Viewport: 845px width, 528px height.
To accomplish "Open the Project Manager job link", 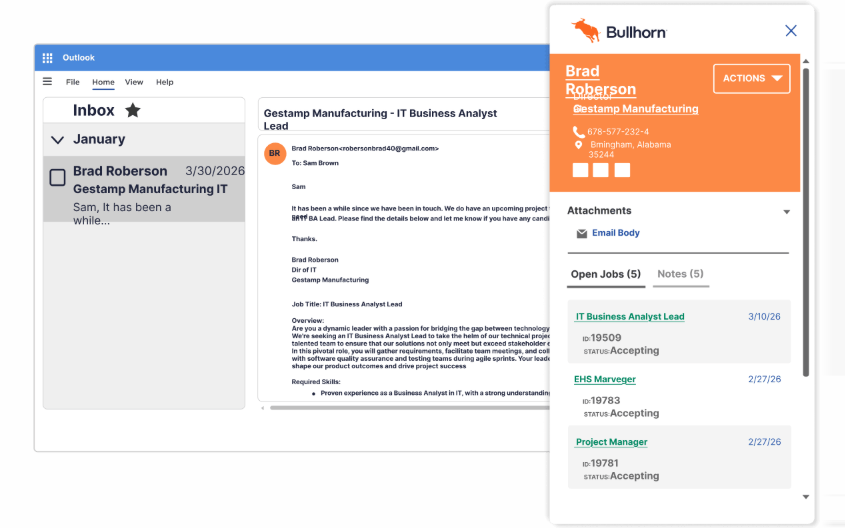I will (x=612, y=442).
